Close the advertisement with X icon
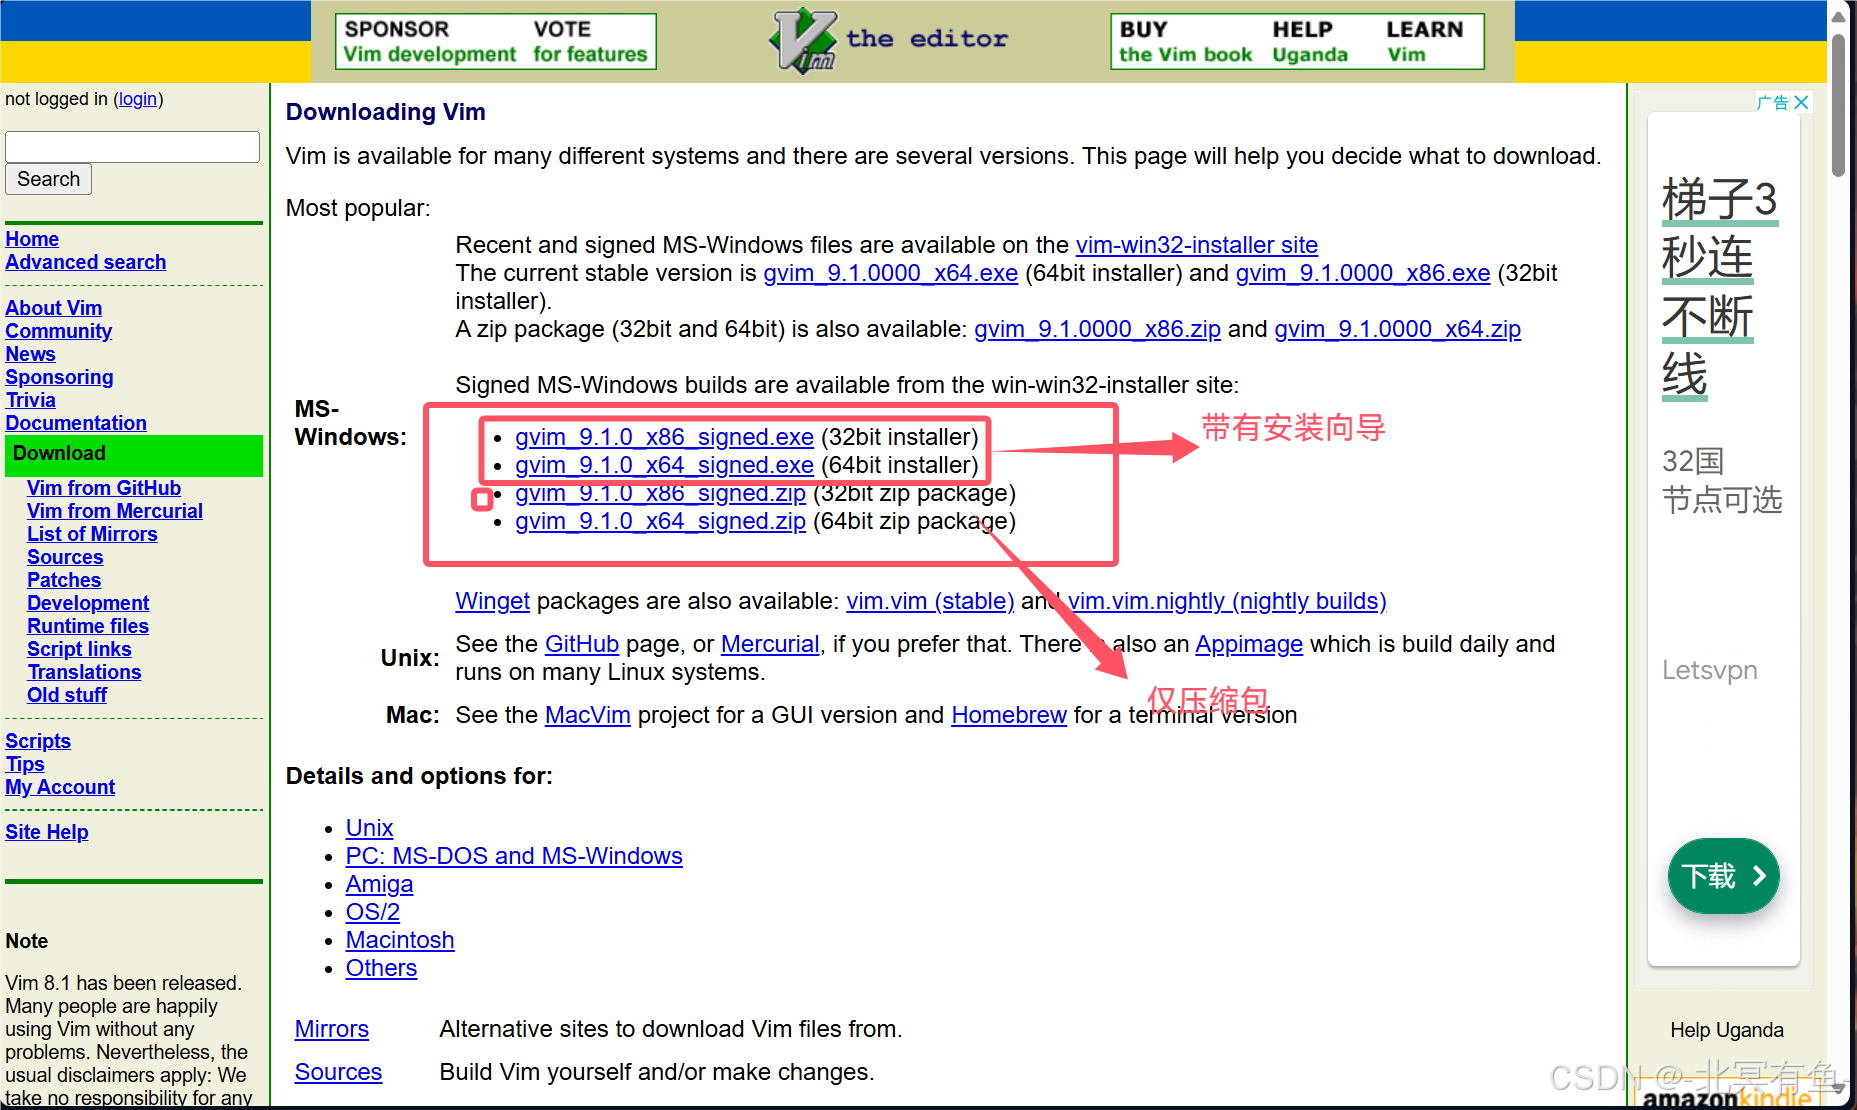The height and width of the screenshot is (1110, 1857). pos(1801,102)
